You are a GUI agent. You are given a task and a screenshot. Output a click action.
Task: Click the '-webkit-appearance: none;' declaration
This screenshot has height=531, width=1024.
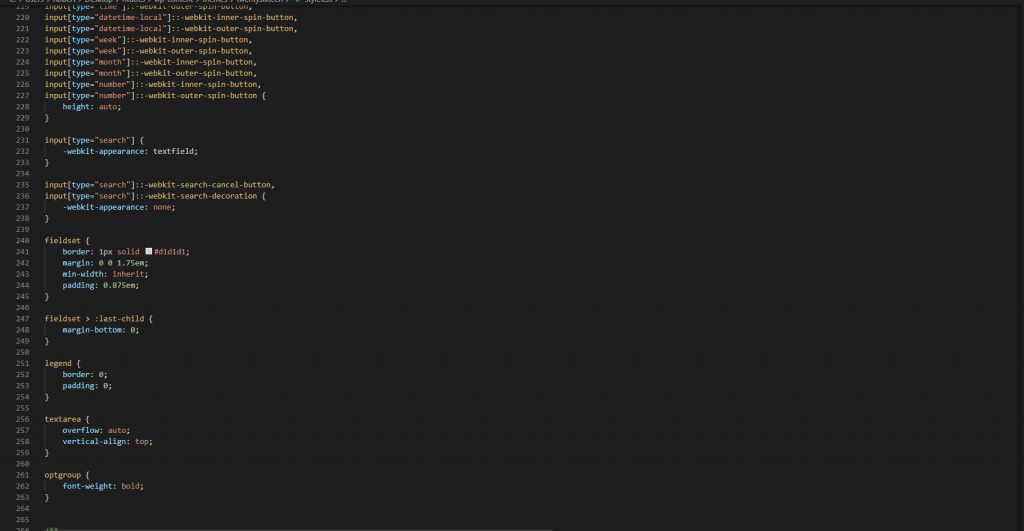point(119,207)
